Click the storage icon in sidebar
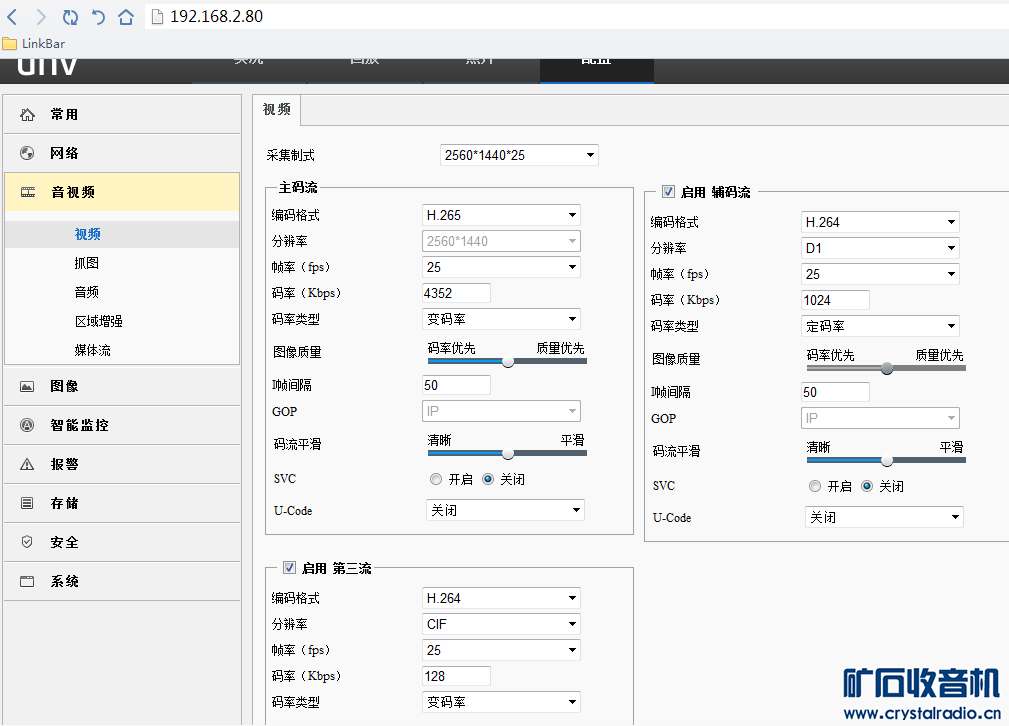 [x=27, y=503]
